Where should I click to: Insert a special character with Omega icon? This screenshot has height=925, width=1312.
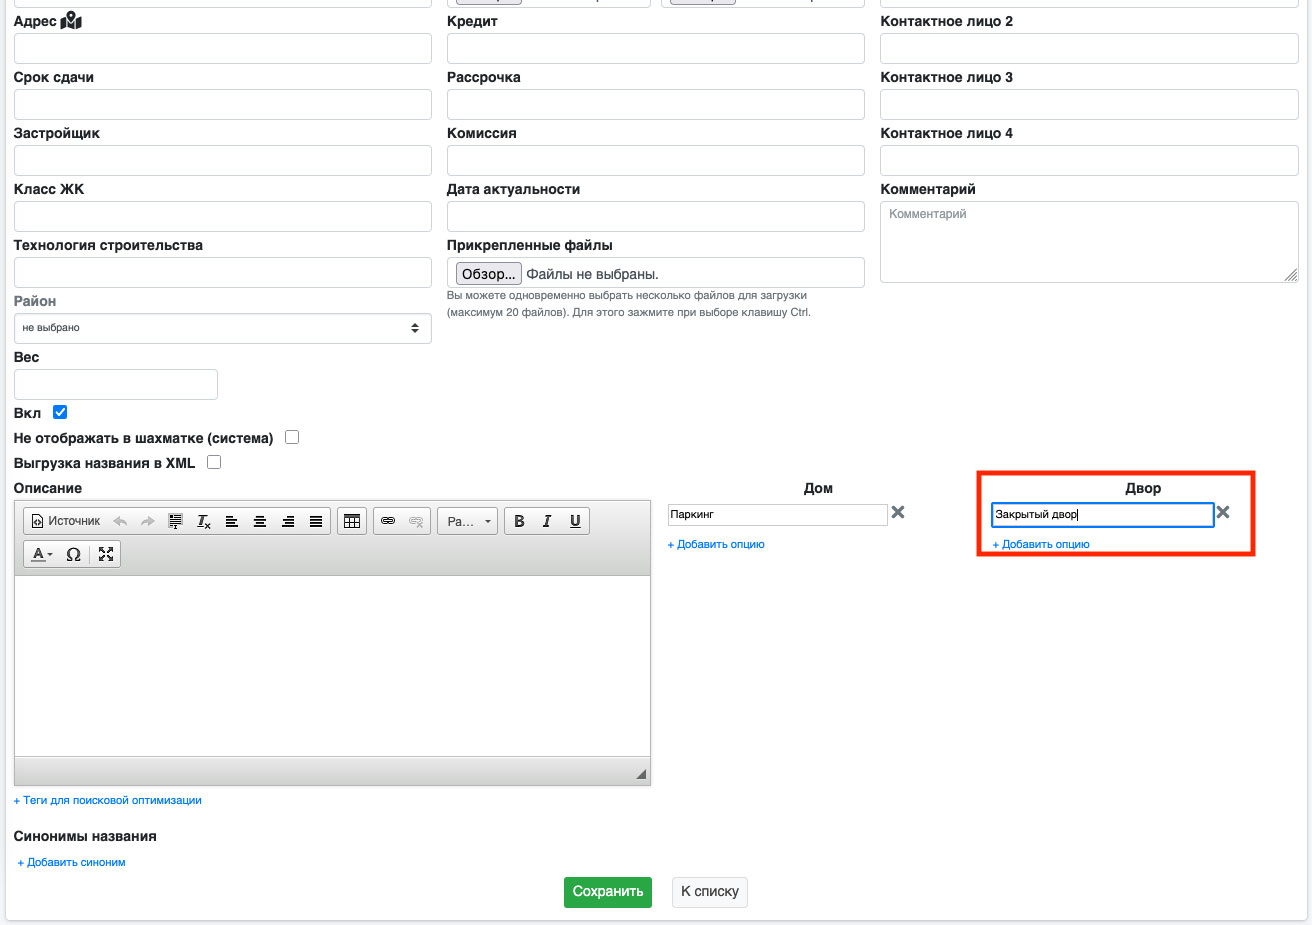[73, 554]
